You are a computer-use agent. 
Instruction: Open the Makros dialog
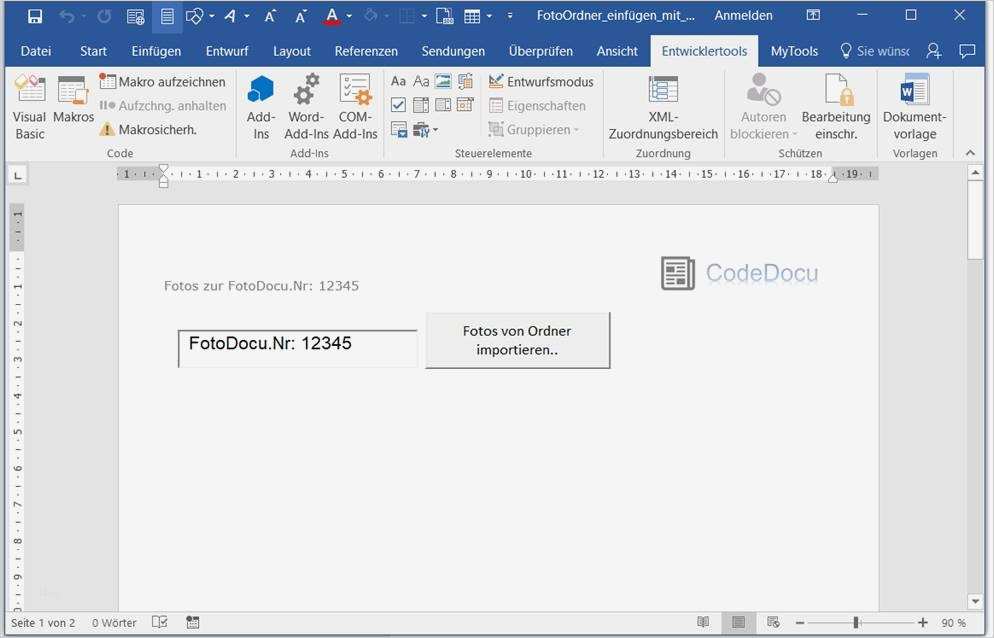(x=73, y=100)
